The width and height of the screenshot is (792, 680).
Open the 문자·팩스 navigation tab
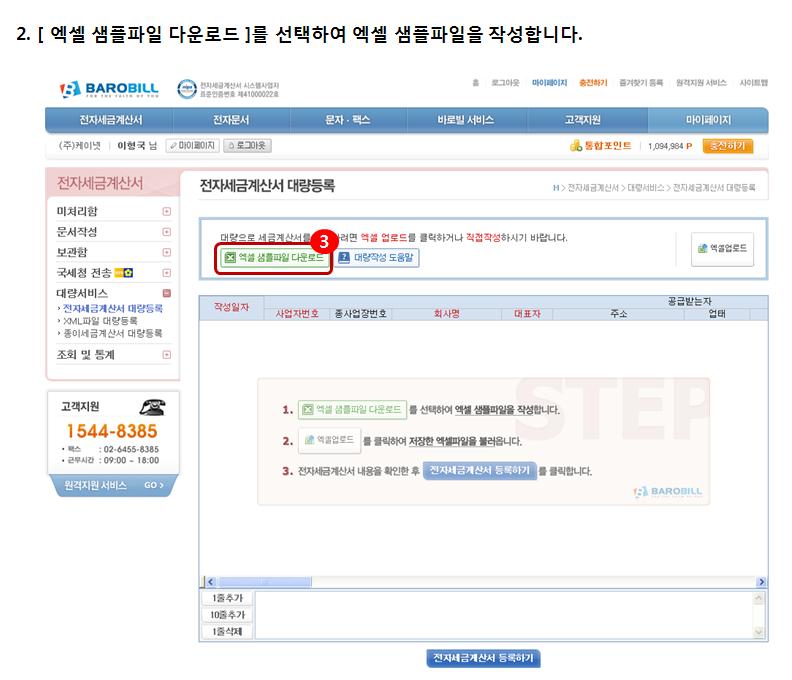pos(348,120)
